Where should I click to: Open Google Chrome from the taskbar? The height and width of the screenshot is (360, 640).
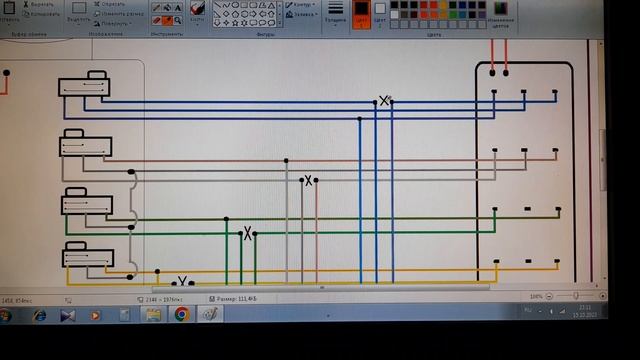click(182, 314)
